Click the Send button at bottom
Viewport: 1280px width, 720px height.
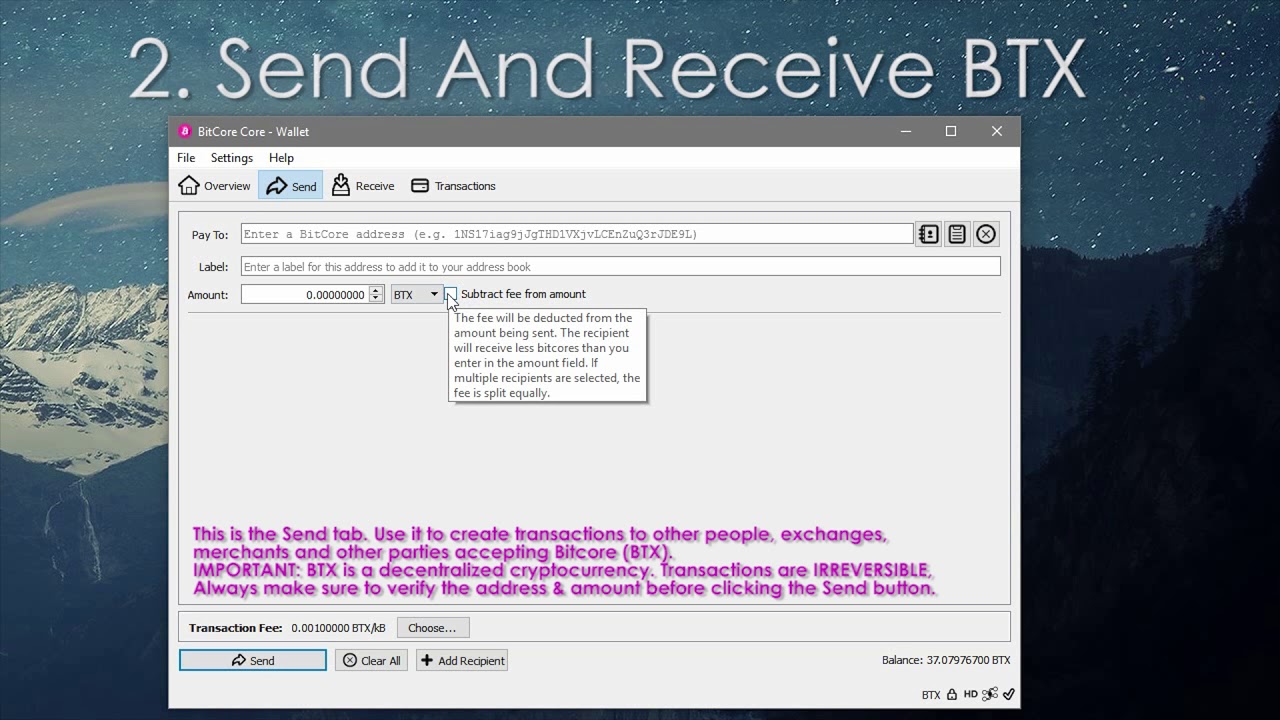coord(253,661)
